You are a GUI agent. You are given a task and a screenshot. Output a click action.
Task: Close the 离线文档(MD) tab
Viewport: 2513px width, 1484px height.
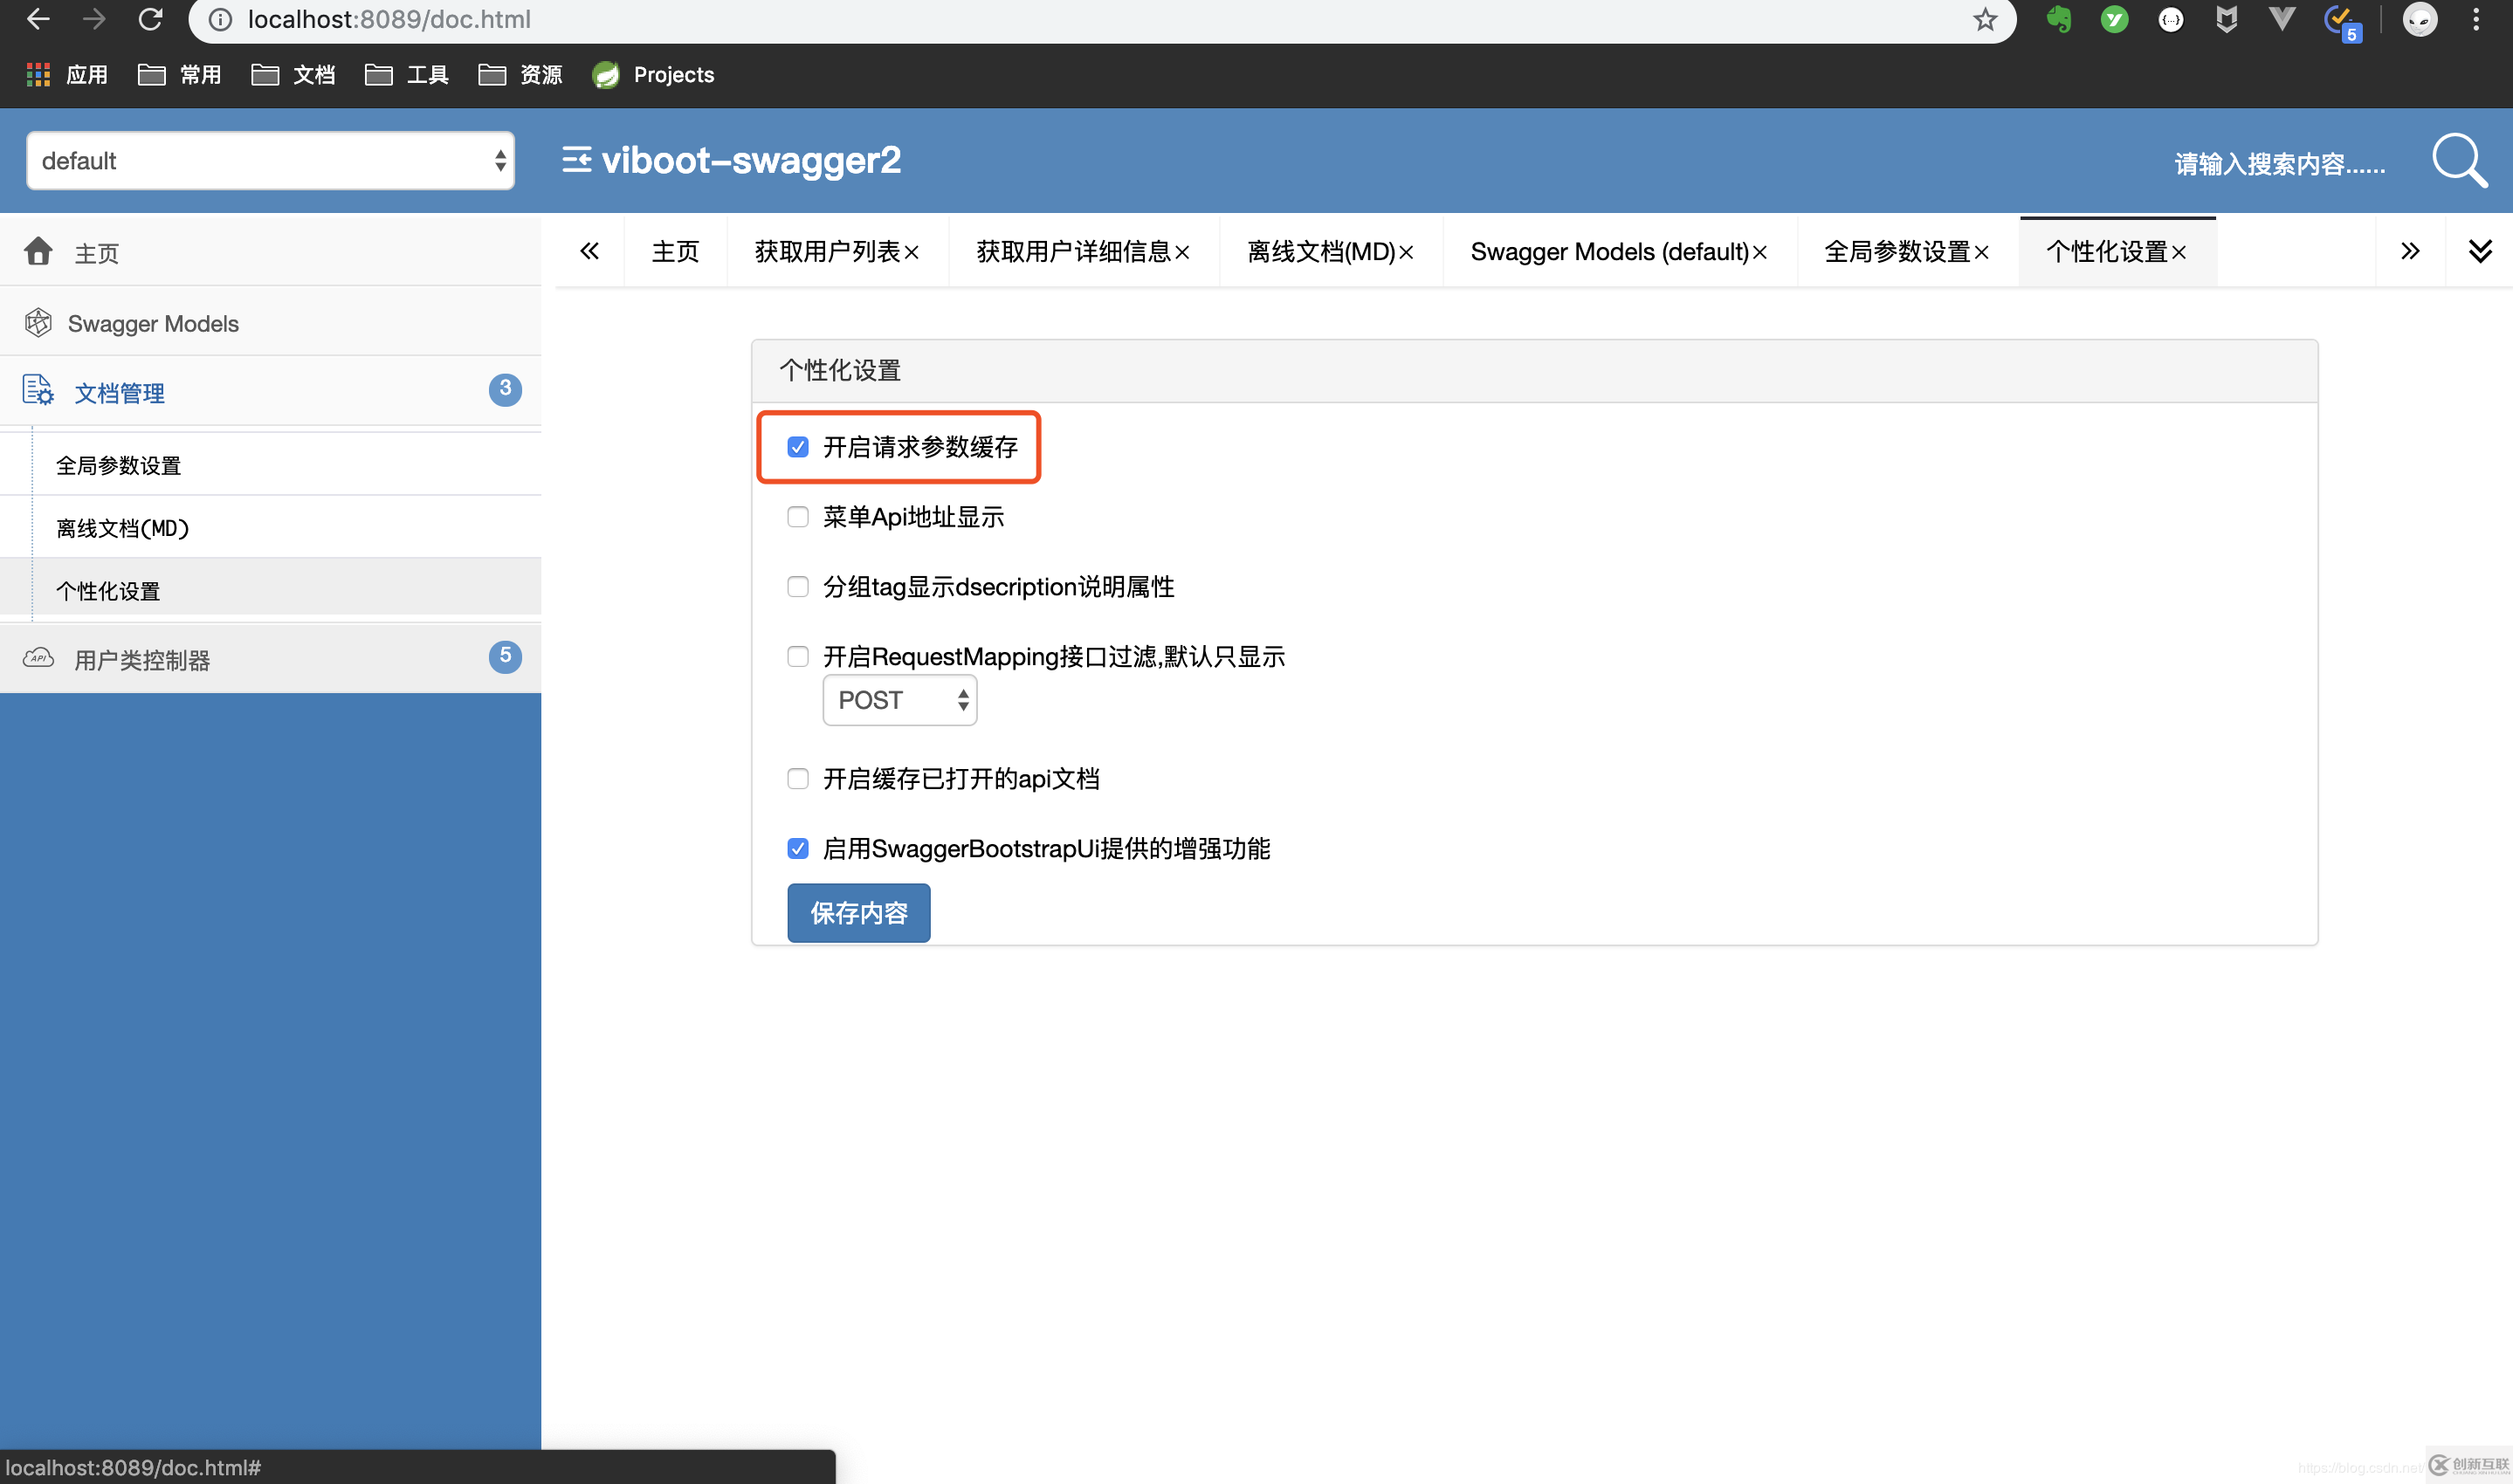click(x=1406, y=253)
